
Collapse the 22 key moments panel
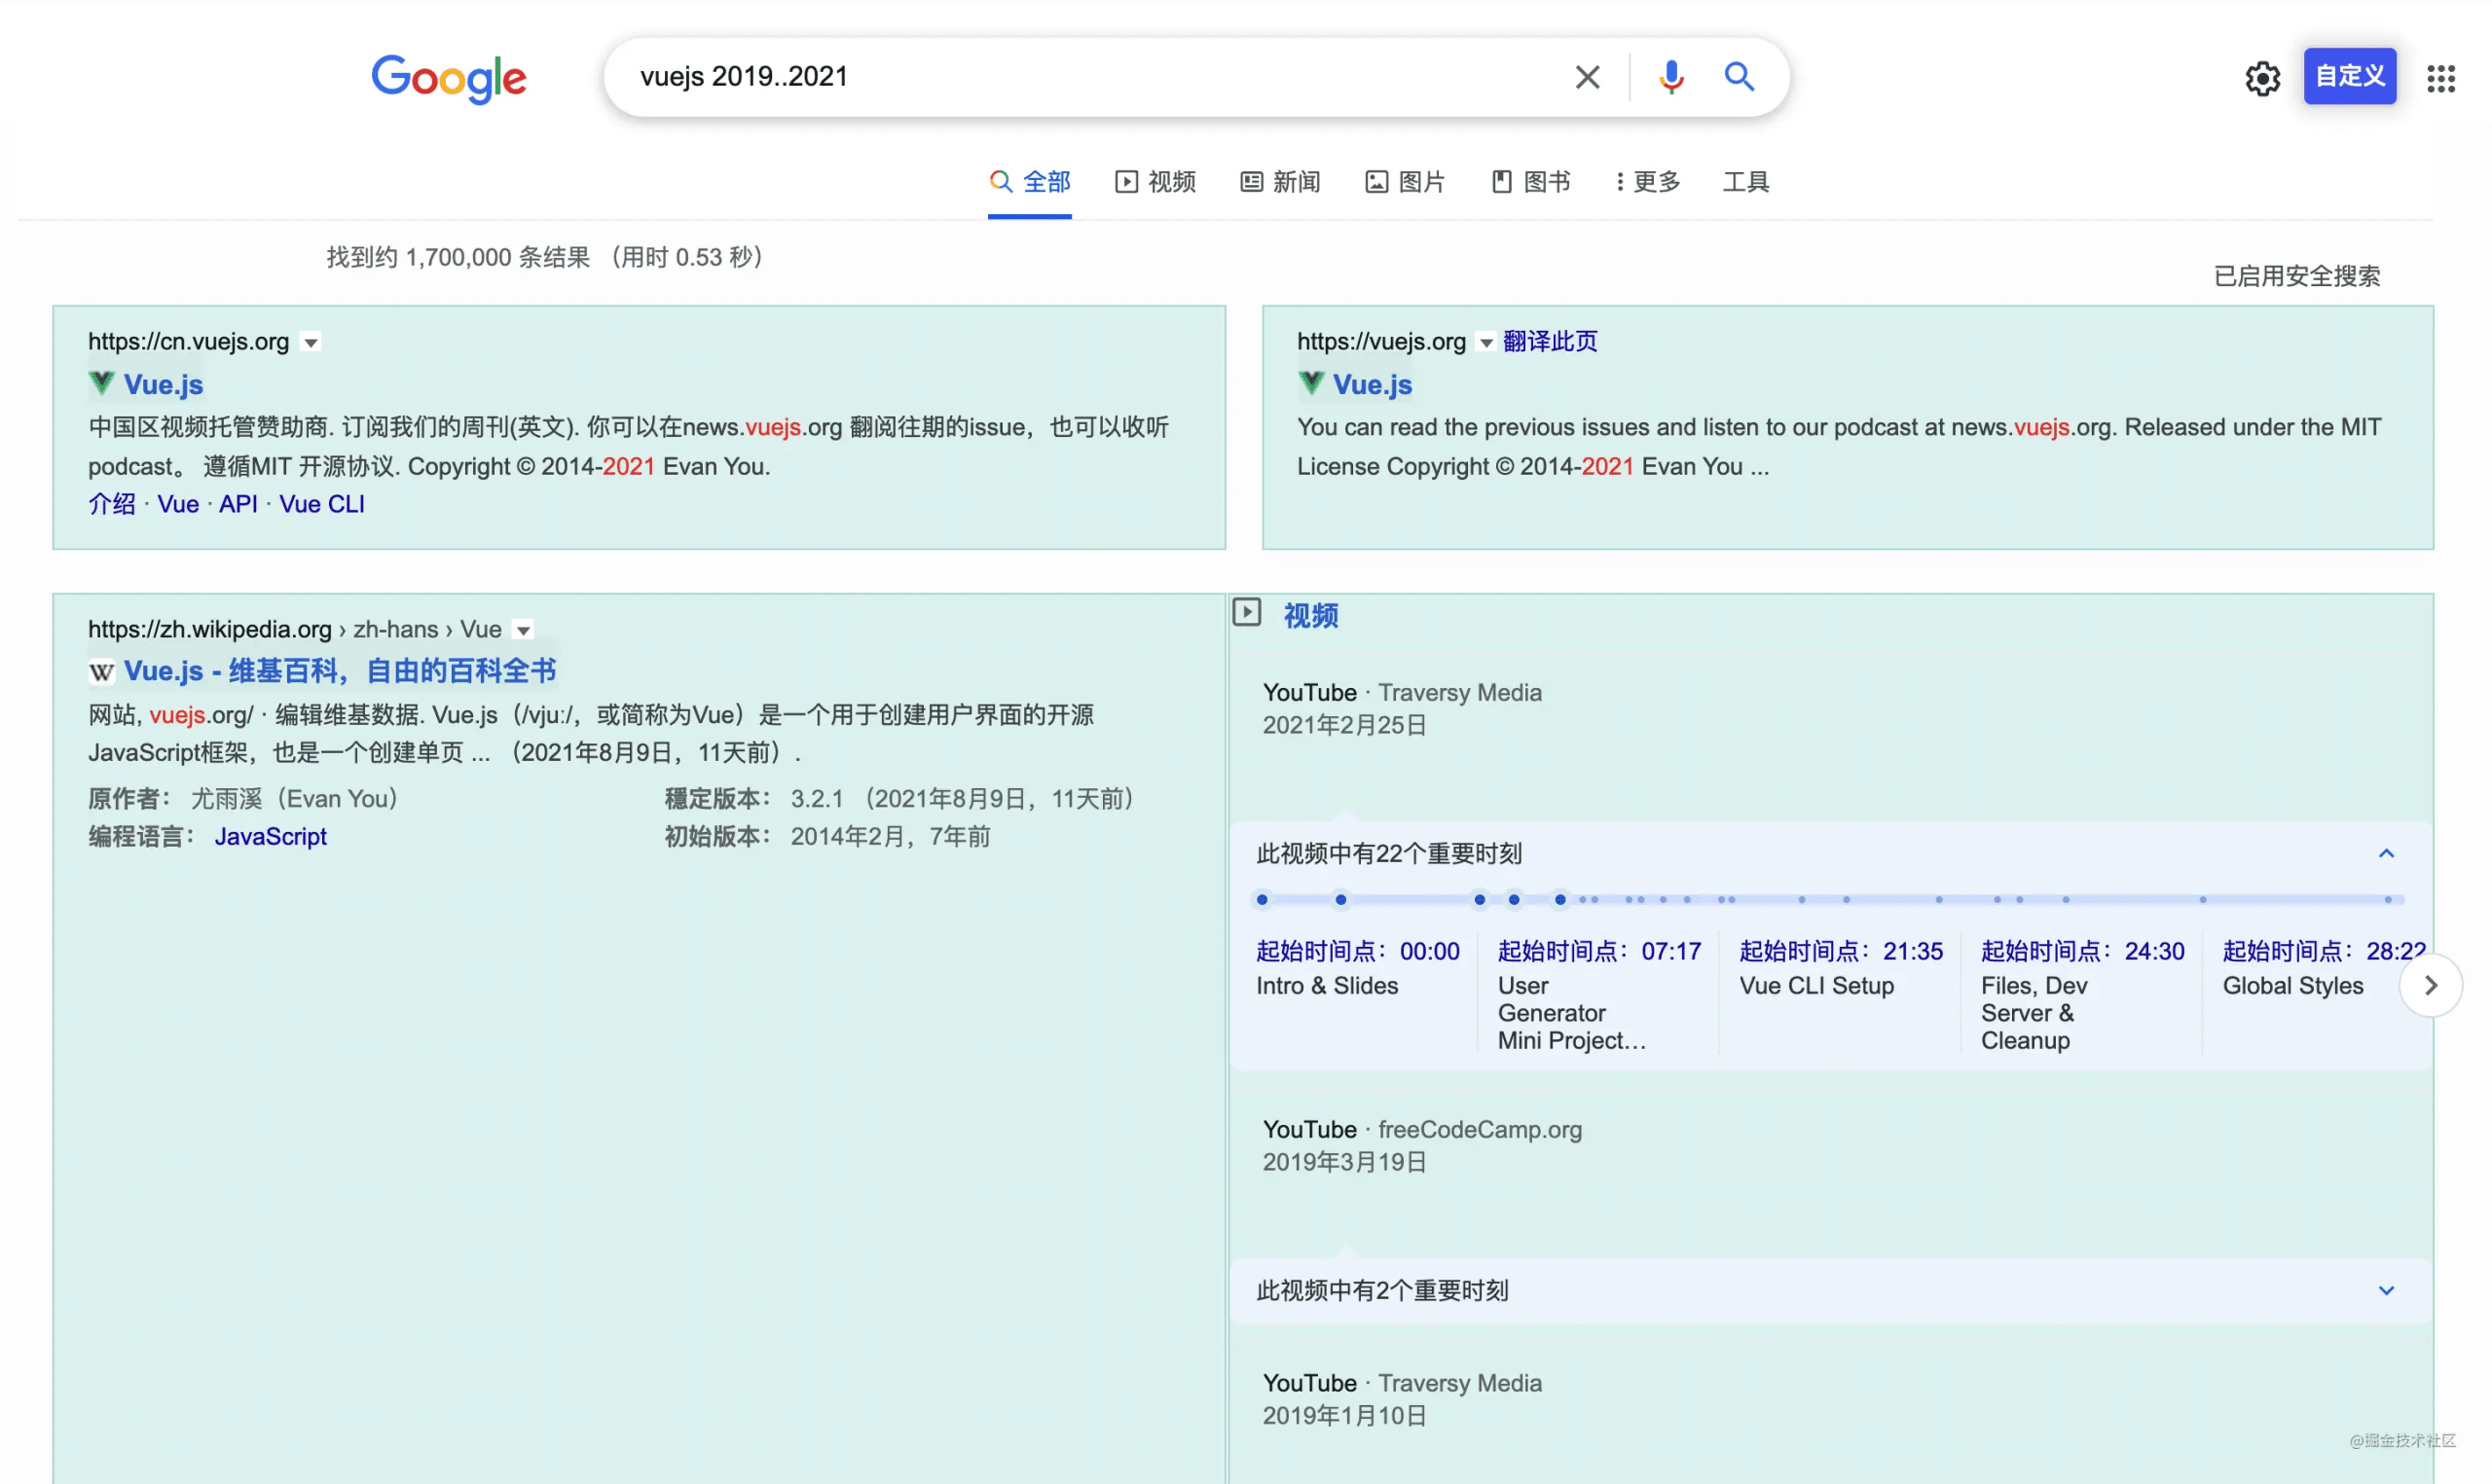(2385, 854)
